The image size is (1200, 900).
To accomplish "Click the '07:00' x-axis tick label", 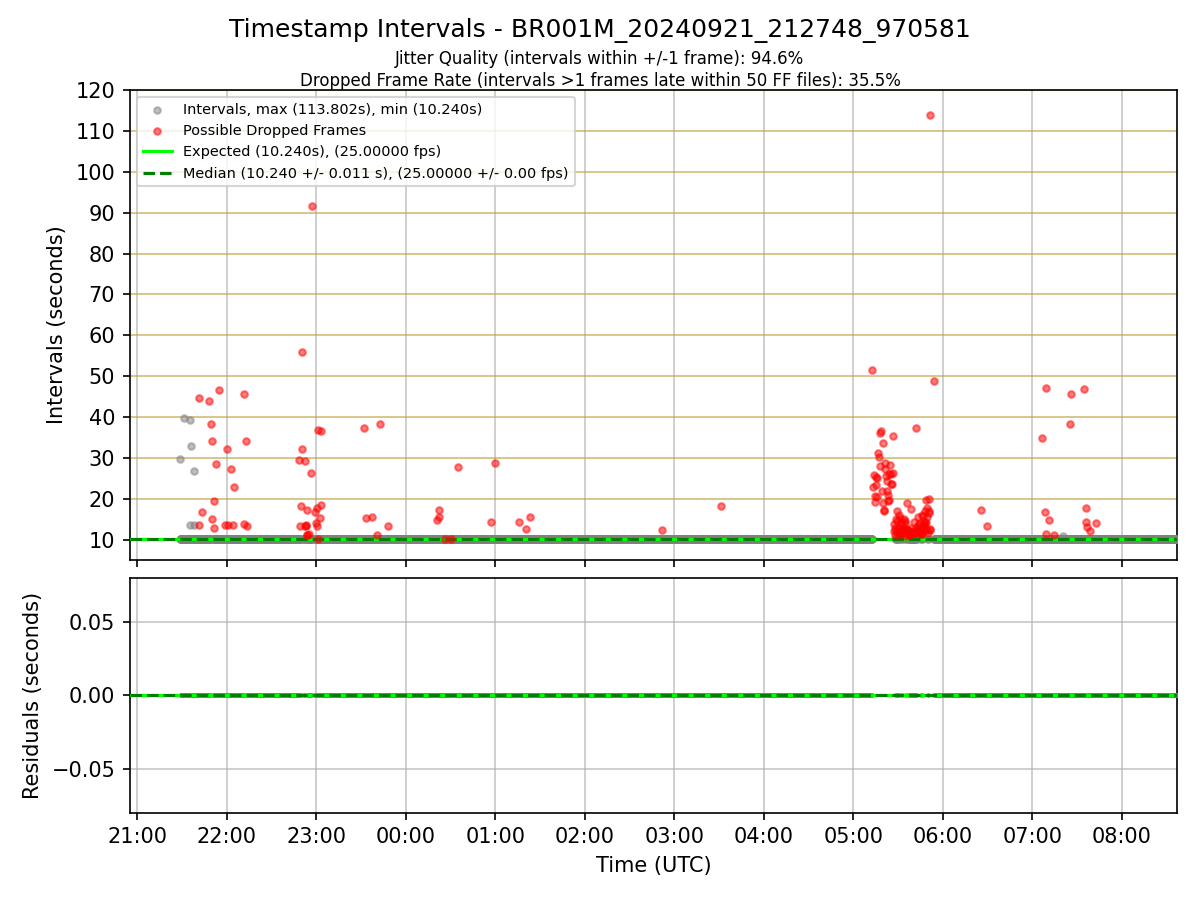I will [x=1032, y=834].
